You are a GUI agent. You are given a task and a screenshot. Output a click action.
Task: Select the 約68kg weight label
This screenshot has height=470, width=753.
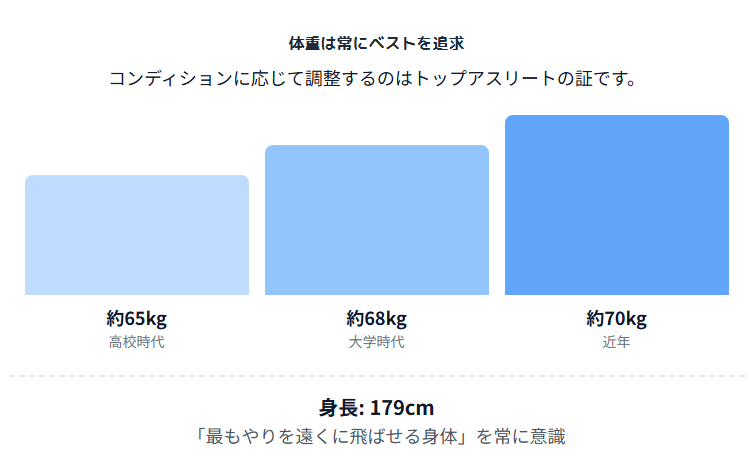pyautogui.click(x=377, y=318)
